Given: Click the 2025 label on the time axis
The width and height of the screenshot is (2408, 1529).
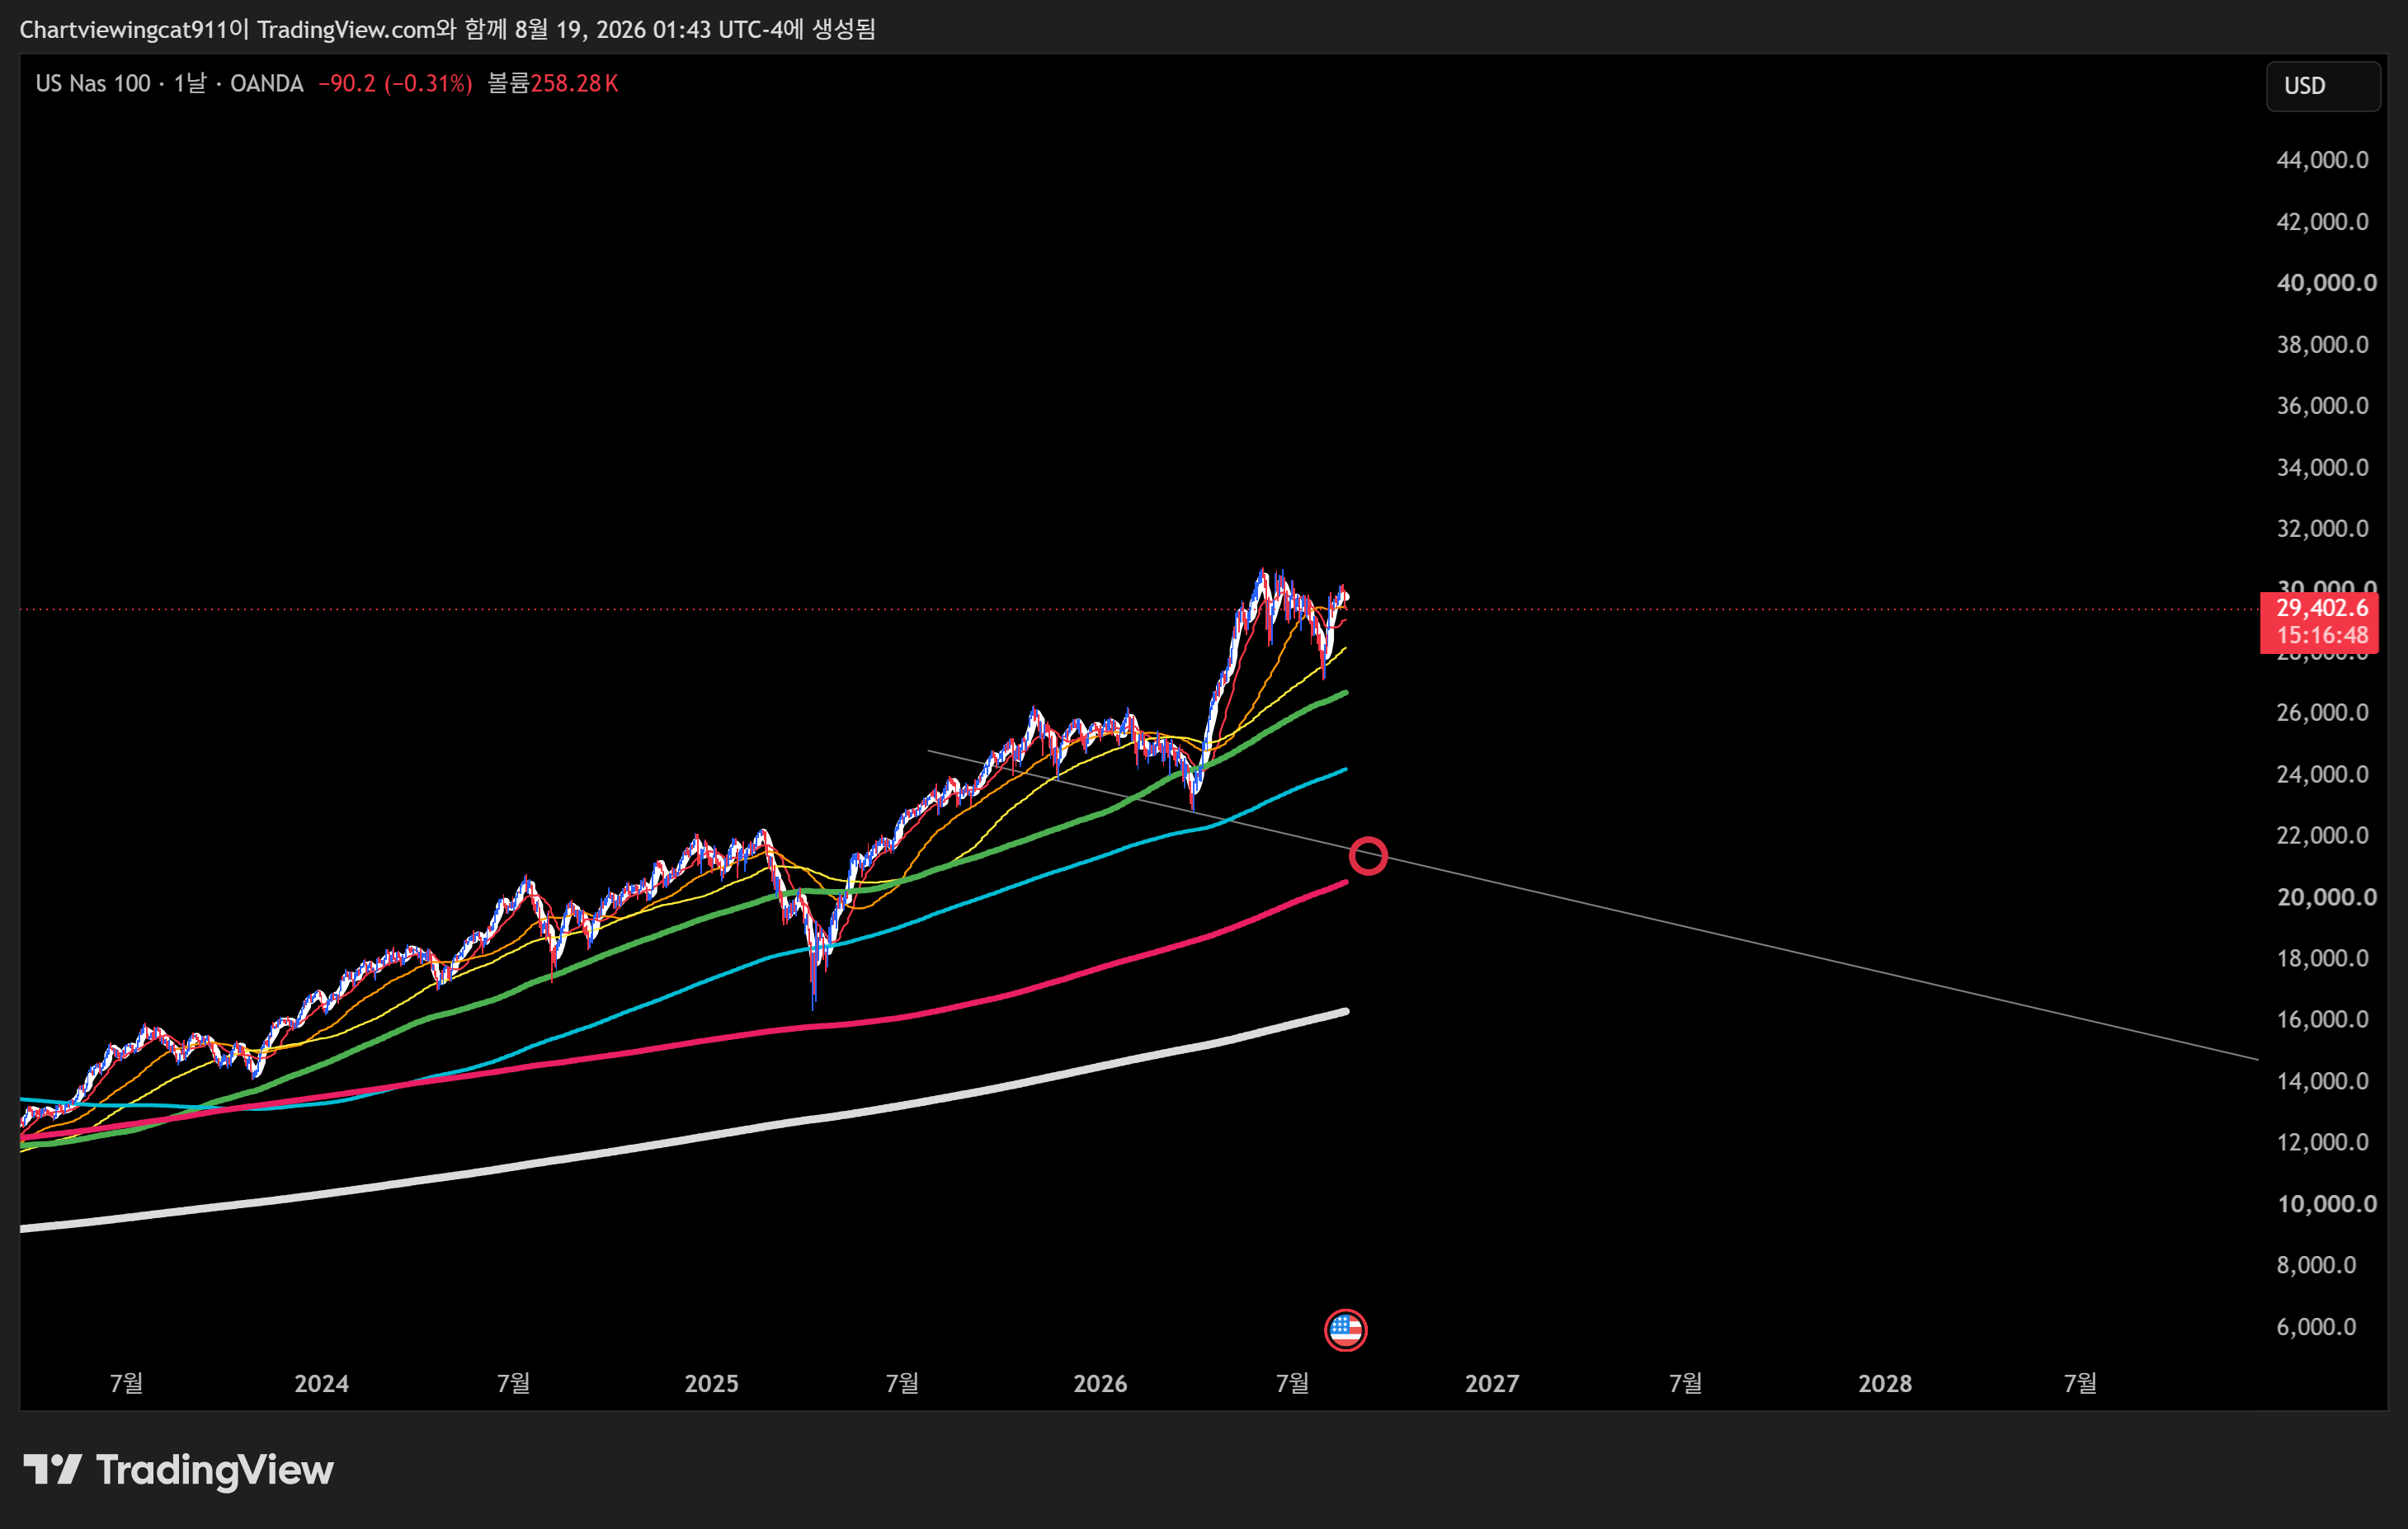Looking at the screenshot, I should click(711, 1384).
